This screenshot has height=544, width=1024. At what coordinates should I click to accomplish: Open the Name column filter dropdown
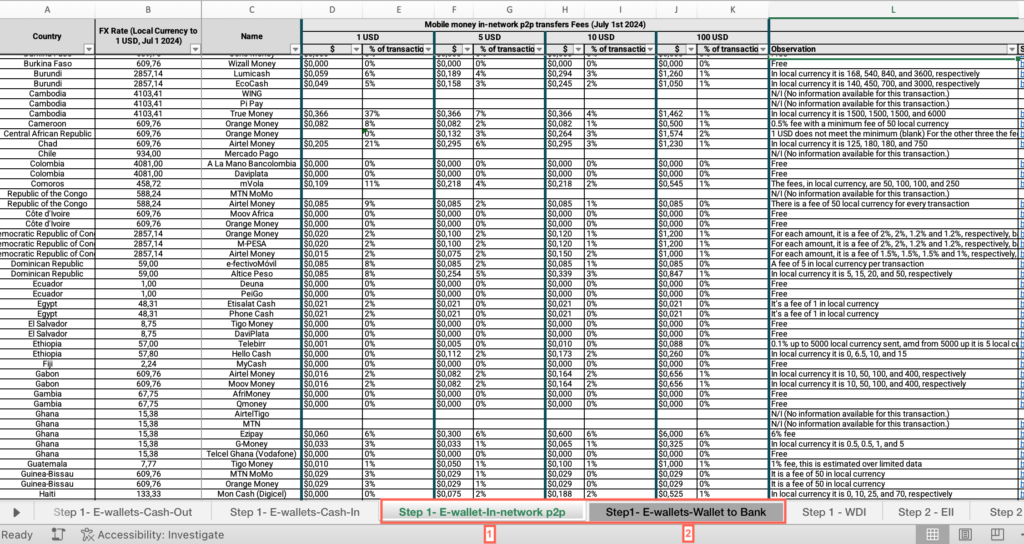(295, 50)
